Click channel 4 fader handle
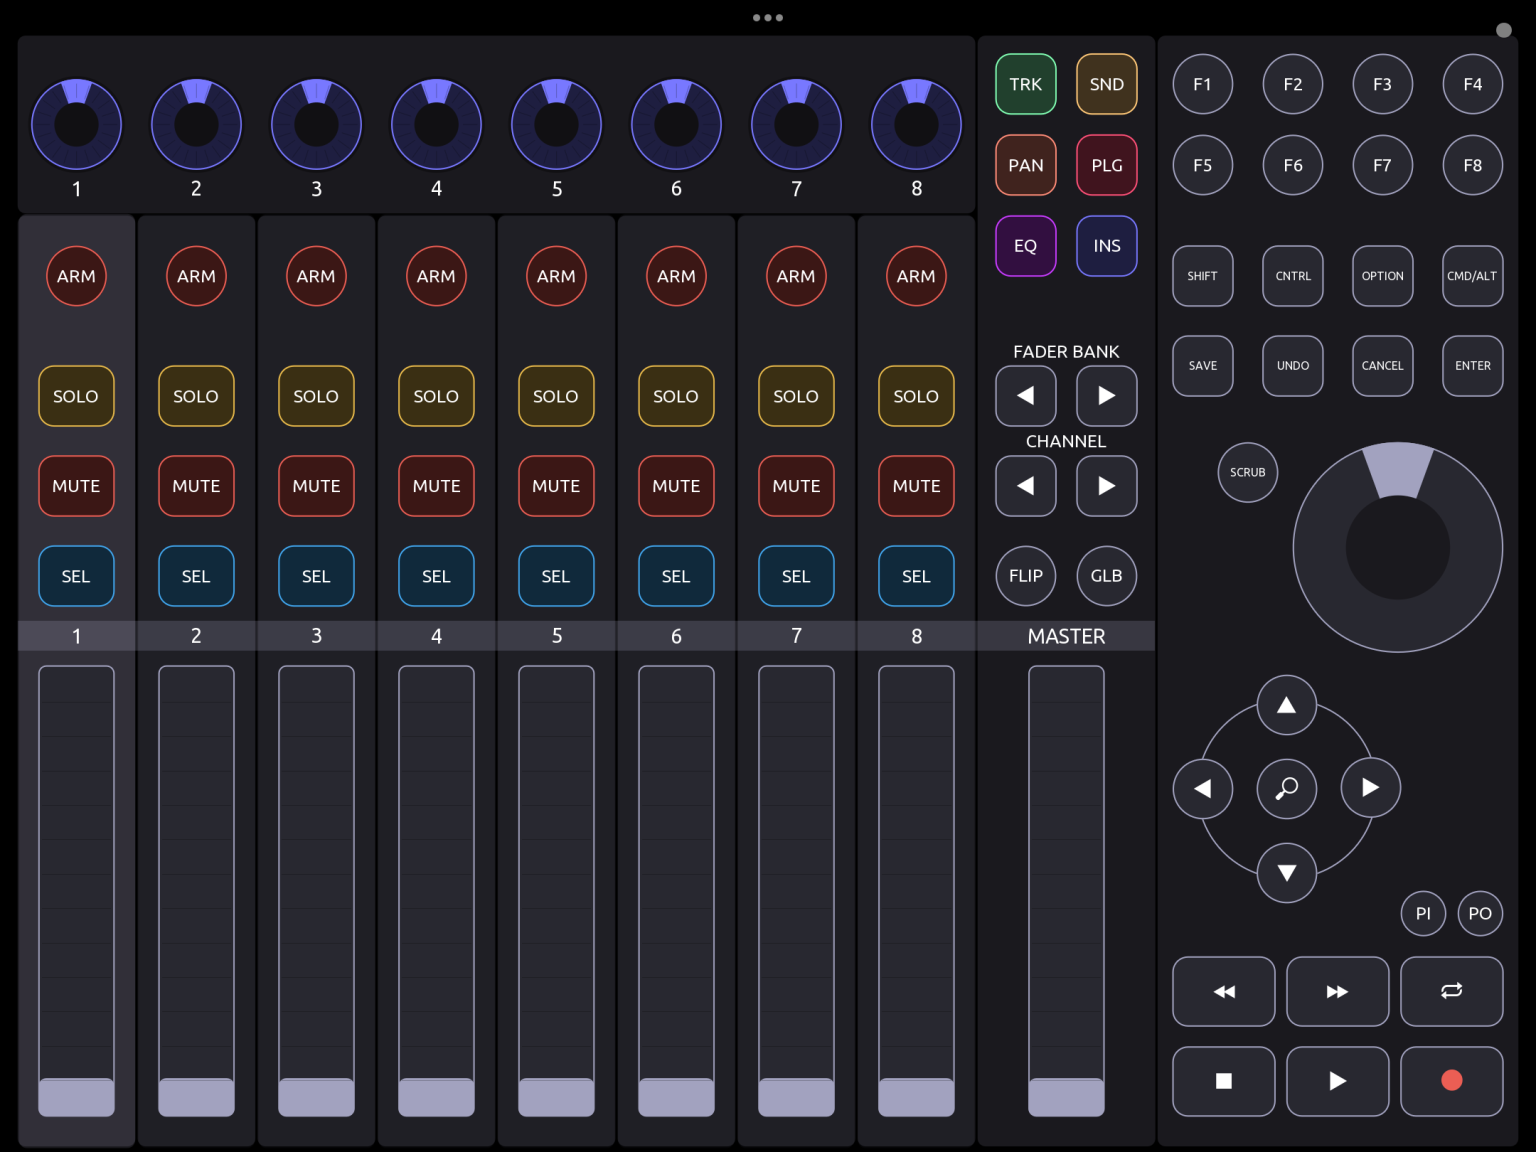Viewport: 1536px width, 1152px height. click(x=436, y=1097)
